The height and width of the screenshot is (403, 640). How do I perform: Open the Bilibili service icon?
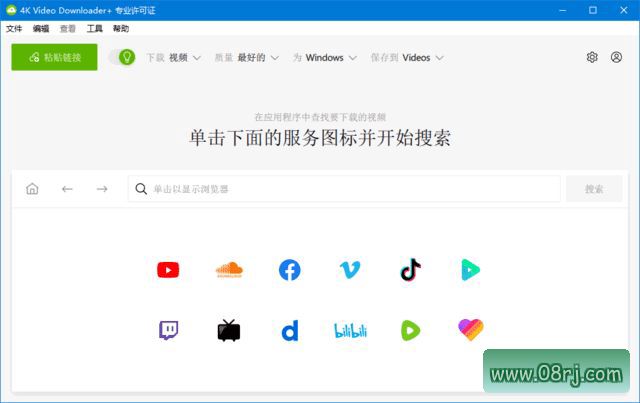point(350,330)
